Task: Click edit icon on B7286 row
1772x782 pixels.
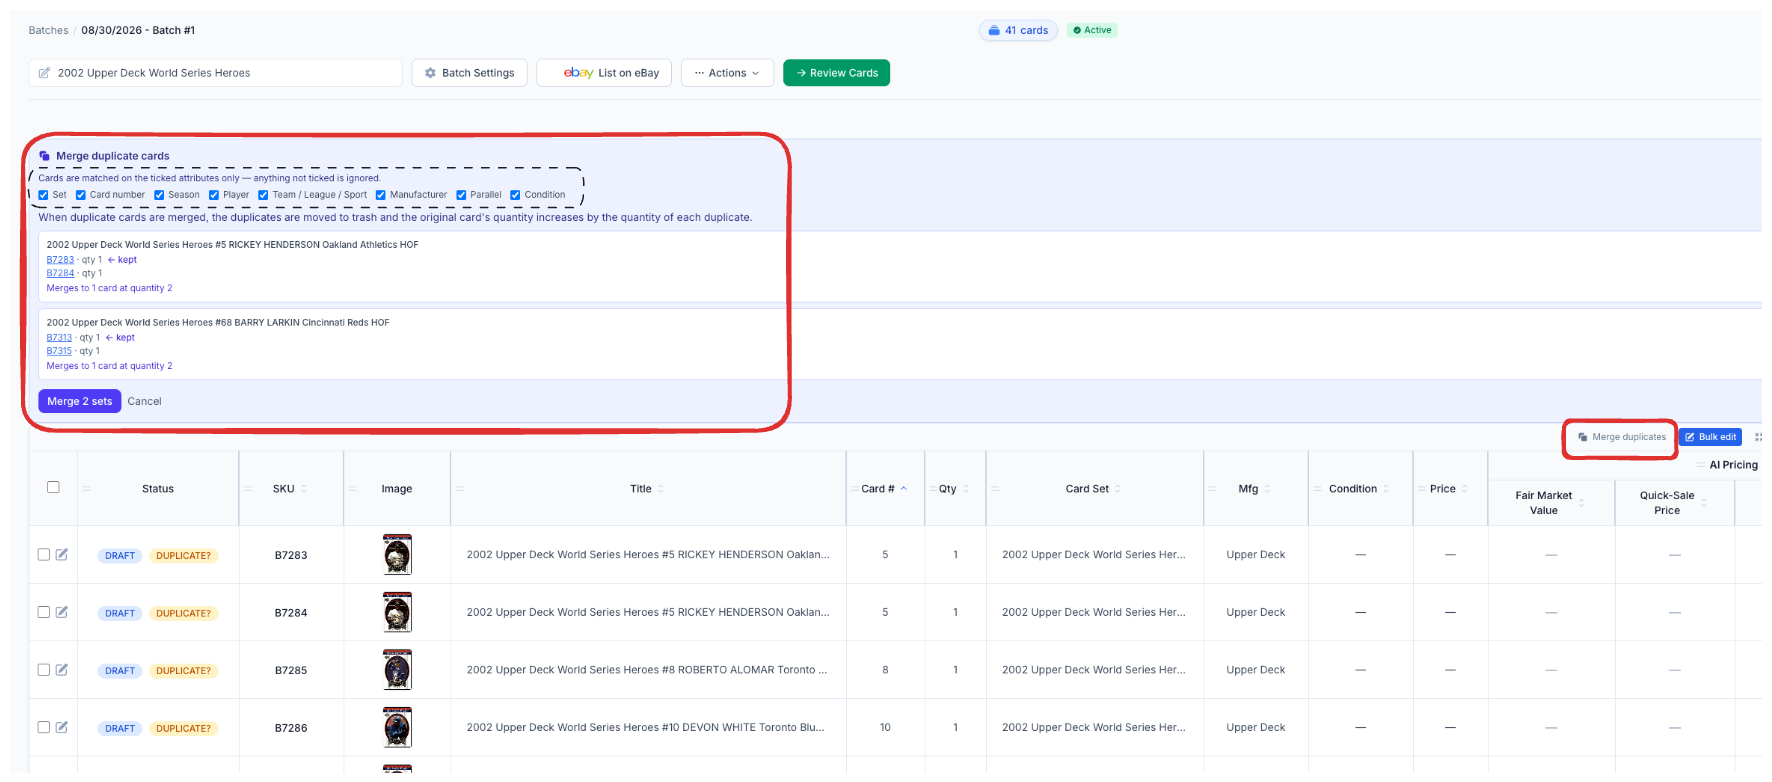Action: click(62, 727)
